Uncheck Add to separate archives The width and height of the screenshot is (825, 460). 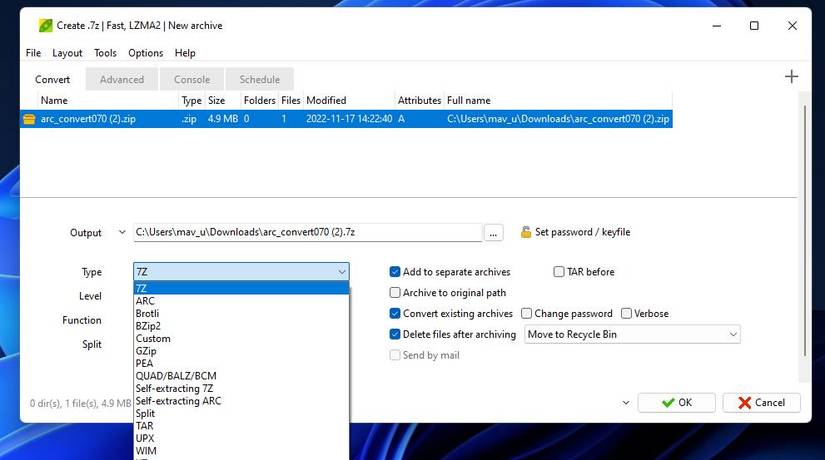pos(395,272)
